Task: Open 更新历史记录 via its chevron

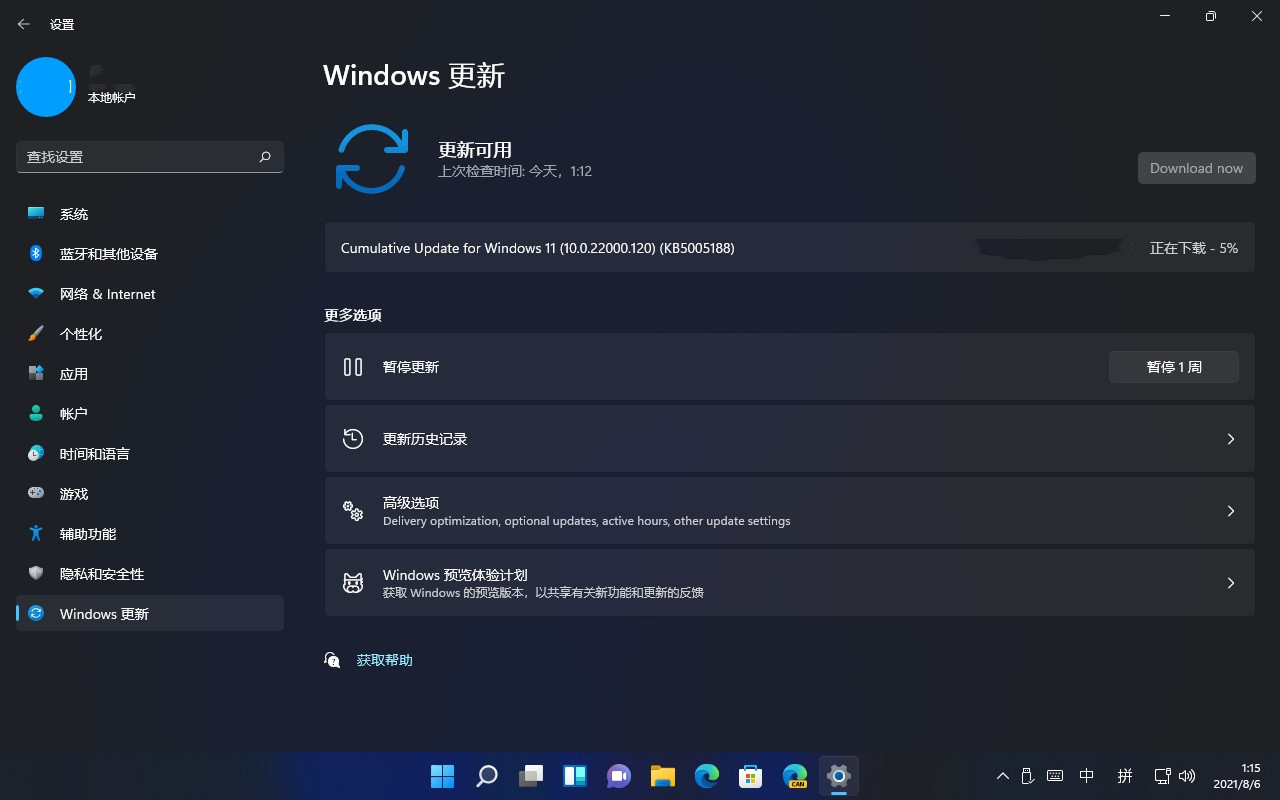Action: point(1231,438)
